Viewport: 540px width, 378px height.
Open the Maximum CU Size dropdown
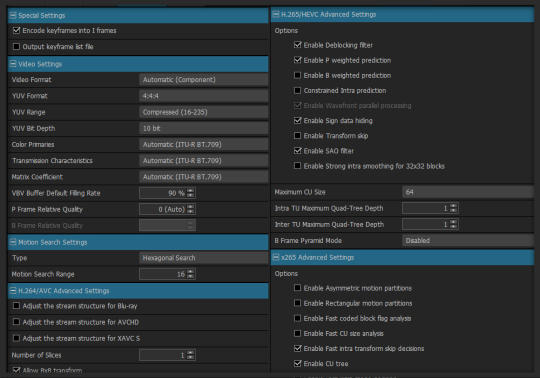pyautogui.click(x=468, y=192)
